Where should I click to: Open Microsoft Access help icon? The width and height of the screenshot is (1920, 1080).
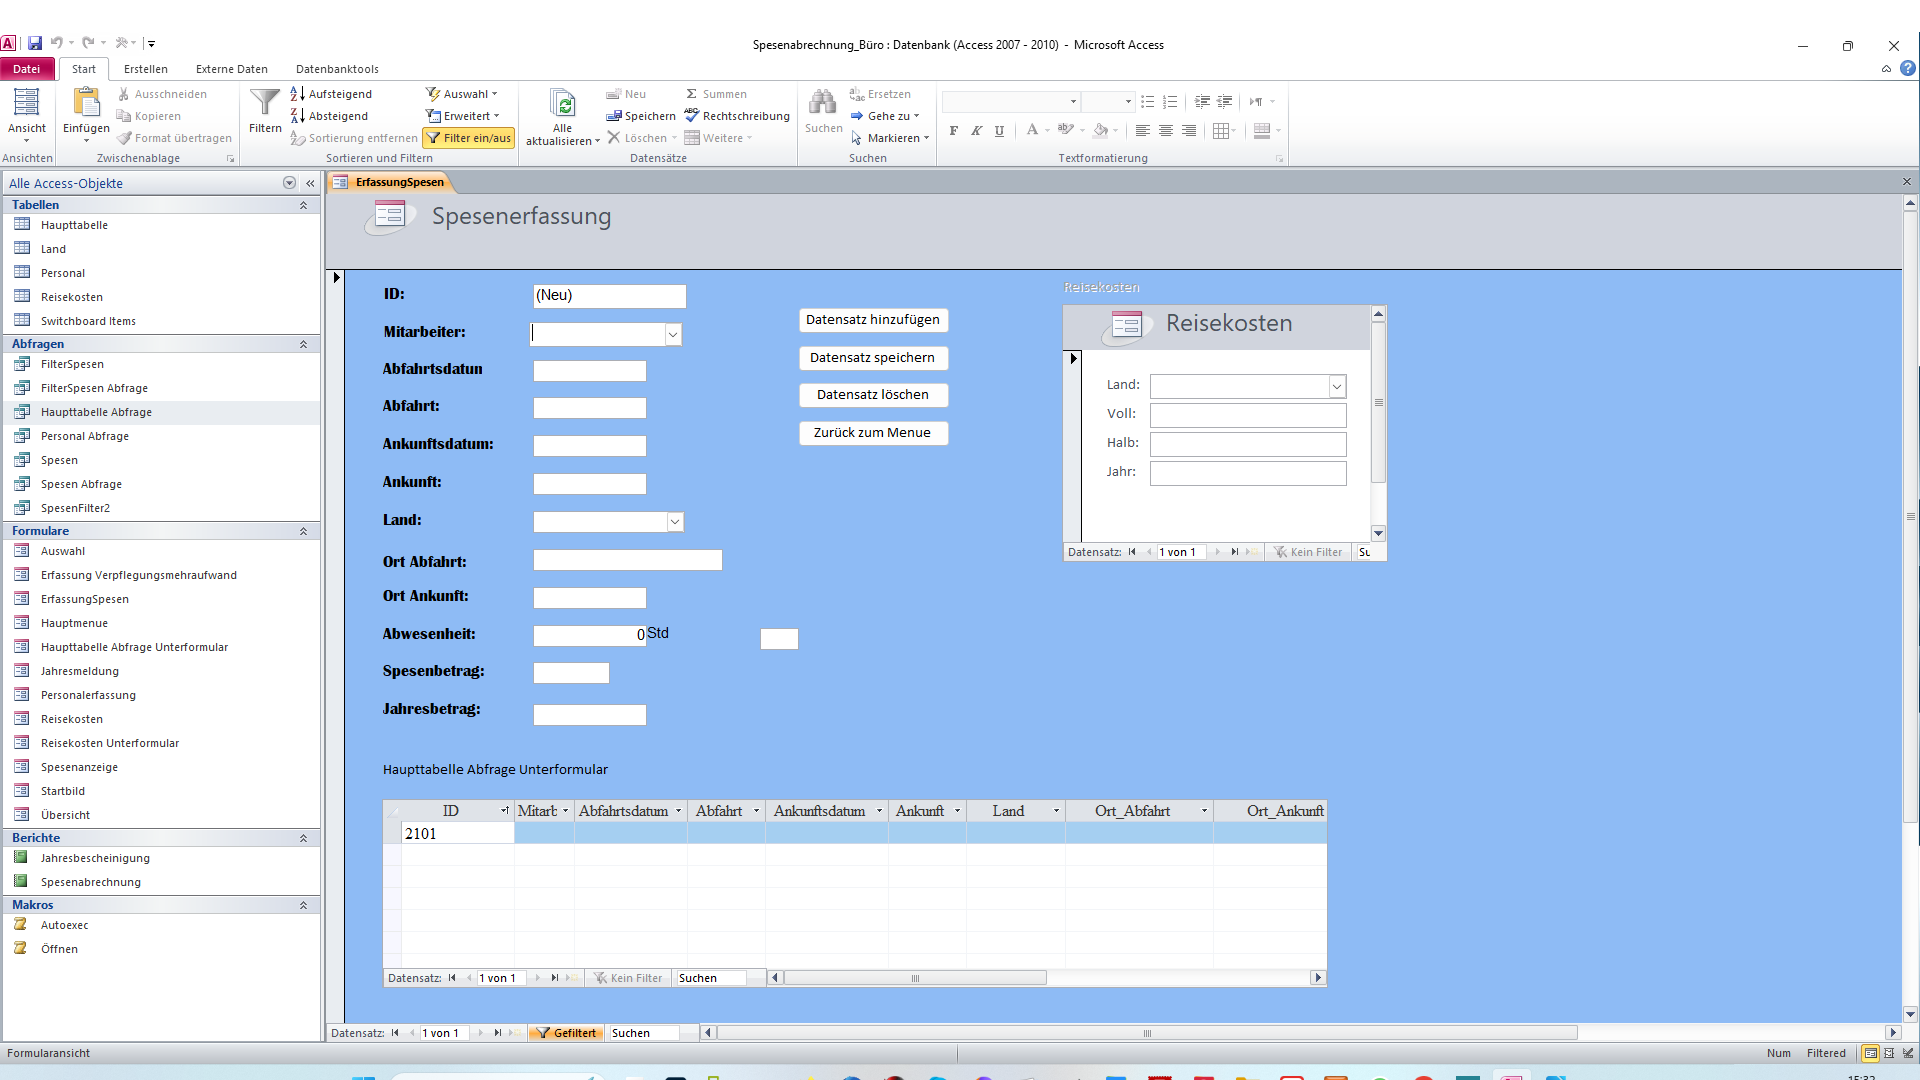[x=1908, y=69]
